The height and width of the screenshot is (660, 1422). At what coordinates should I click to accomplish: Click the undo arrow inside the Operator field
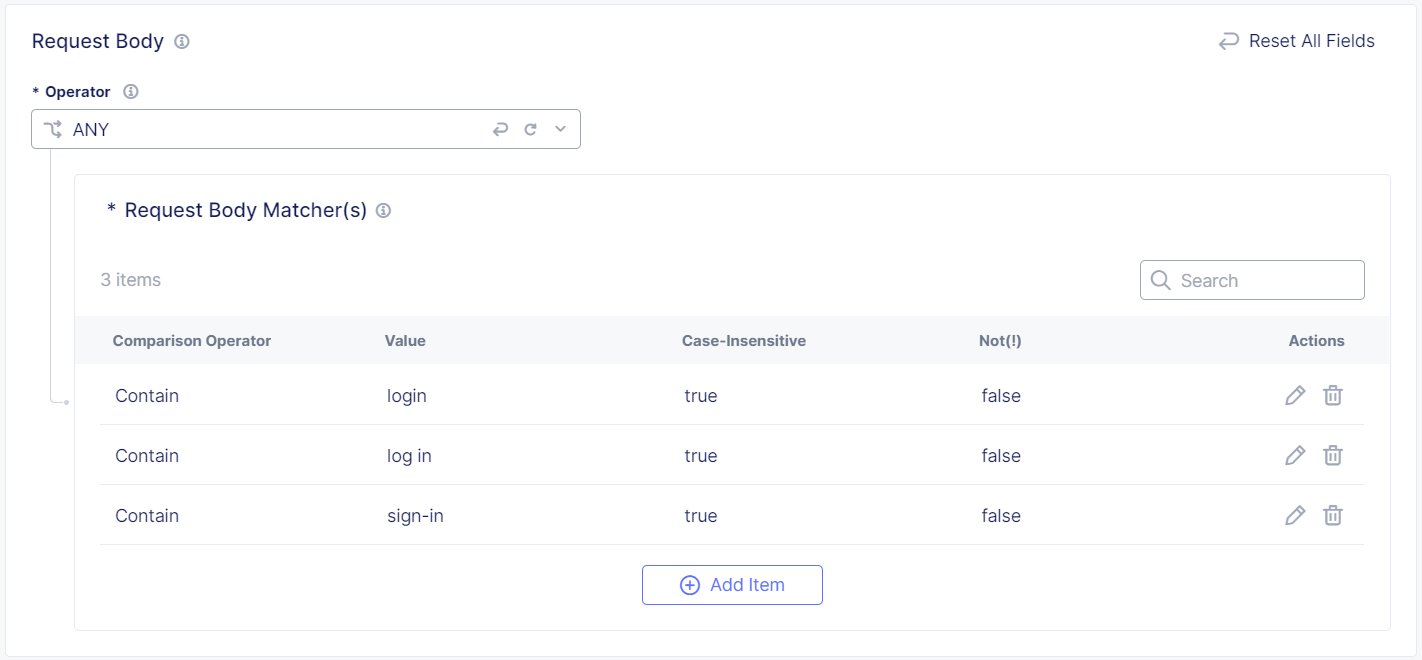(x=500, y=129)
